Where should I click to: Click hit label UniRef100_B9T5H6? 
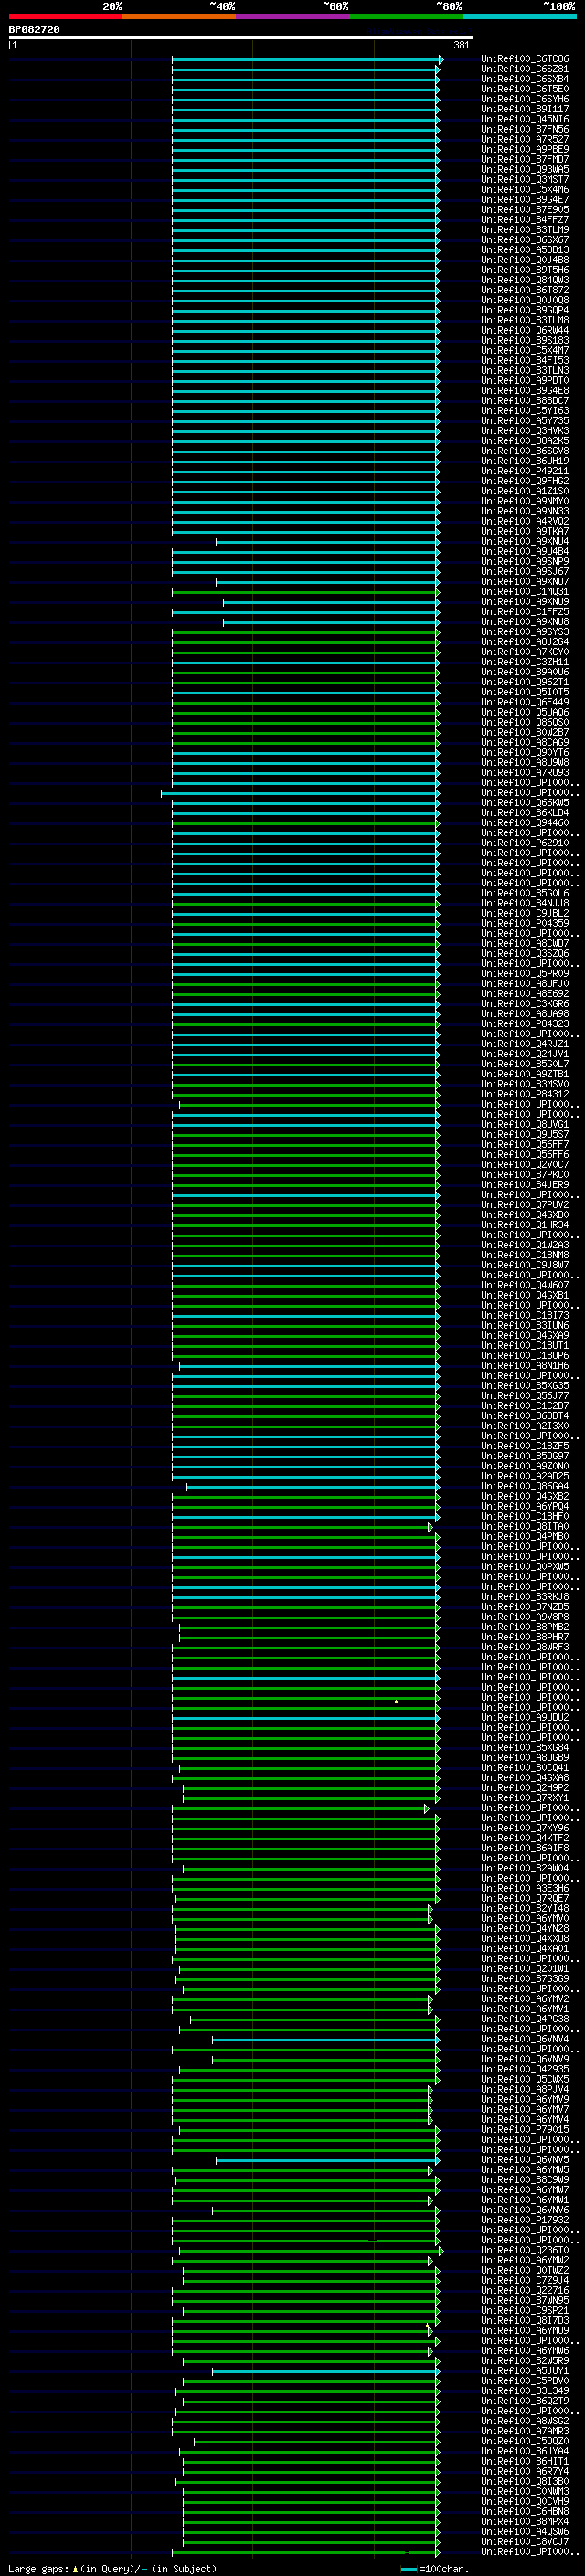click(x=525, y=270)
